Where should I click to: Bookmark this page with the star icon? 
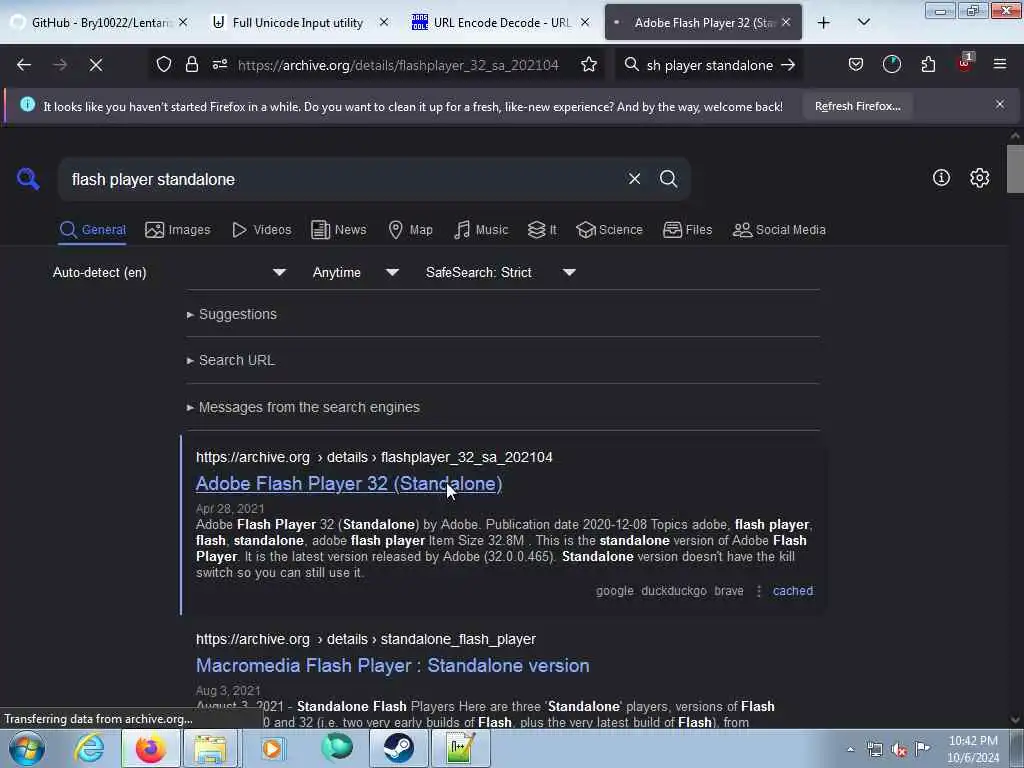point(589,65)
